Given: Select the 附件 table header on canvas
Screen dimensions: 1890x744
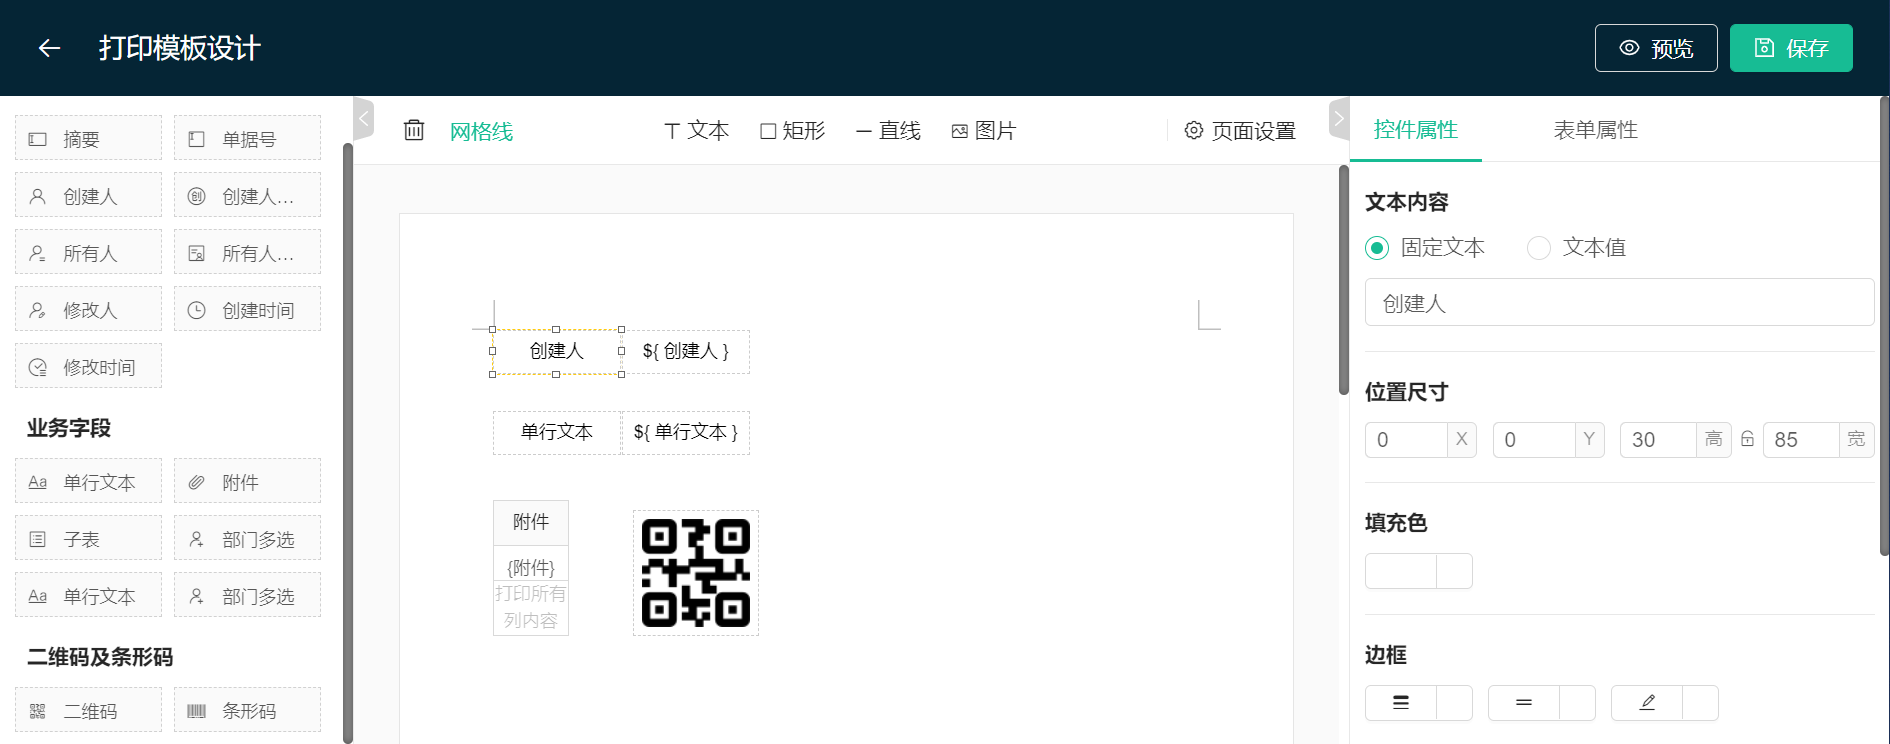Looking at the screenshot, I should (x=531, y=522).
